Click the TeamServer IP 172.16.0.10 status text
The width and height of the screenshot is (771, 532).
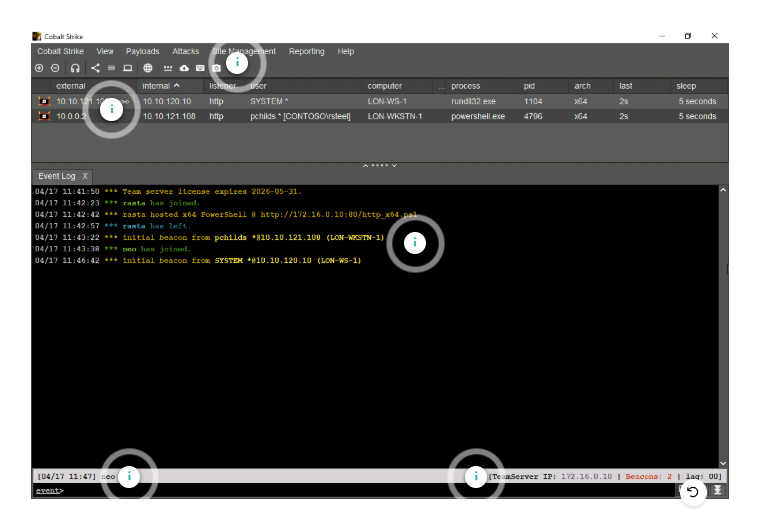(552, 476)
